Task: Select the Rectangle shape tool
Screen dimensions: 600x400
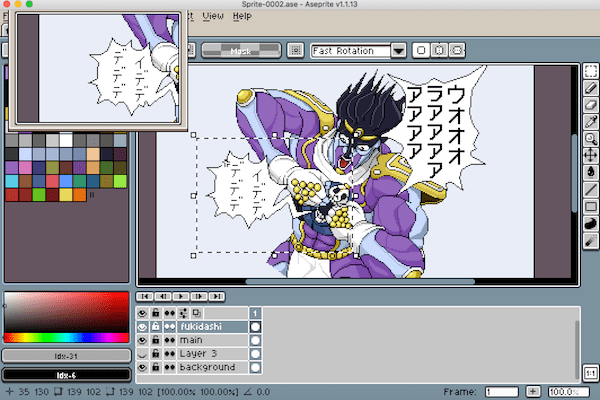Action: click(x=590, y=207)
